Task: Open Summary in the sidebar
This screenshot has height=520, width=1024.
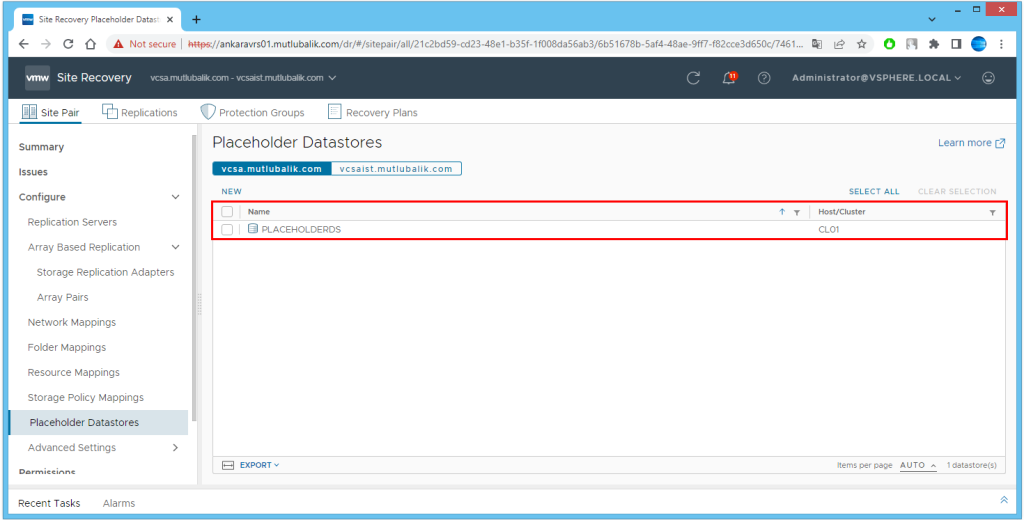Action: coord(41,147)
